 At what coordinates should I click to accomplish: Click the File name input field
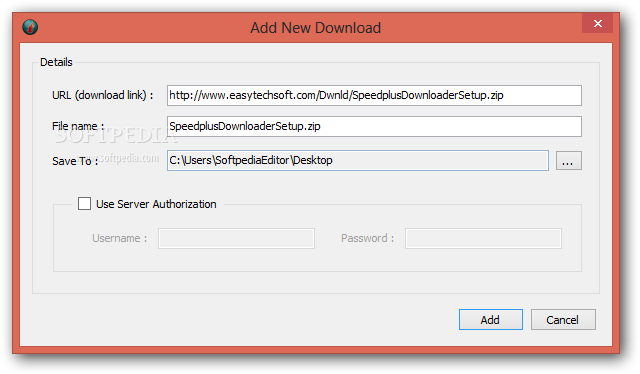coord(374,126)
